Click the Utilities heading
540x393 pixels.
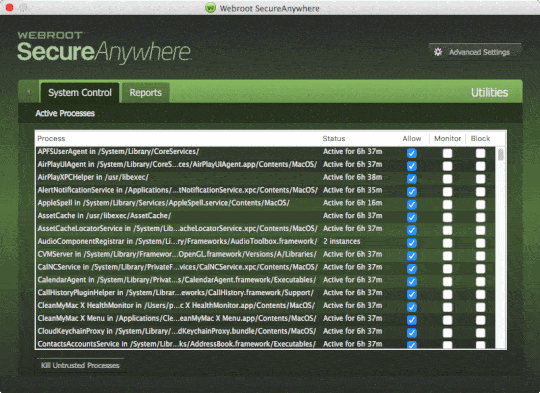click(489, 93)
